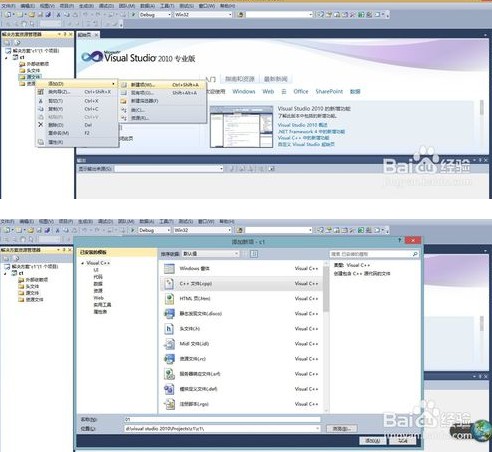This screenshot has width=492, height=452.
Task: Open the Web link on the Start Page
Action: tap(268, 91)
